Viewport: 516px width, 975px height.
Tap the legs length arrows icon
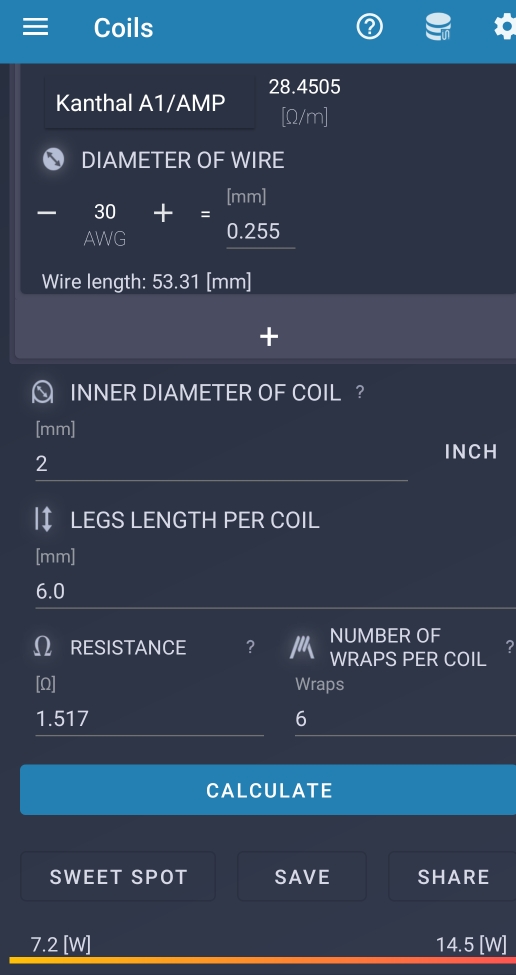[x=43, y=519]
